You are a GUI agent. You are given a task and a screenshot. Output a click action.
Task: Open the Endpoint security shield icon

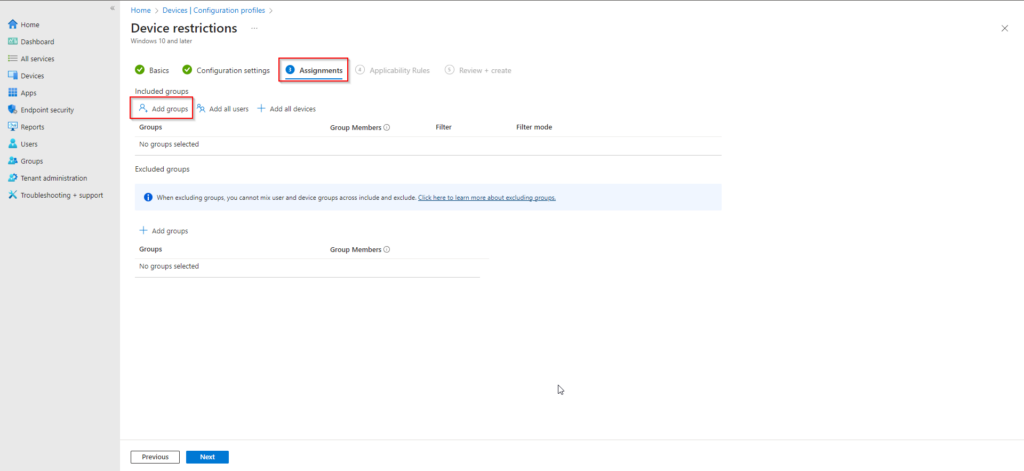coord(12,110)
